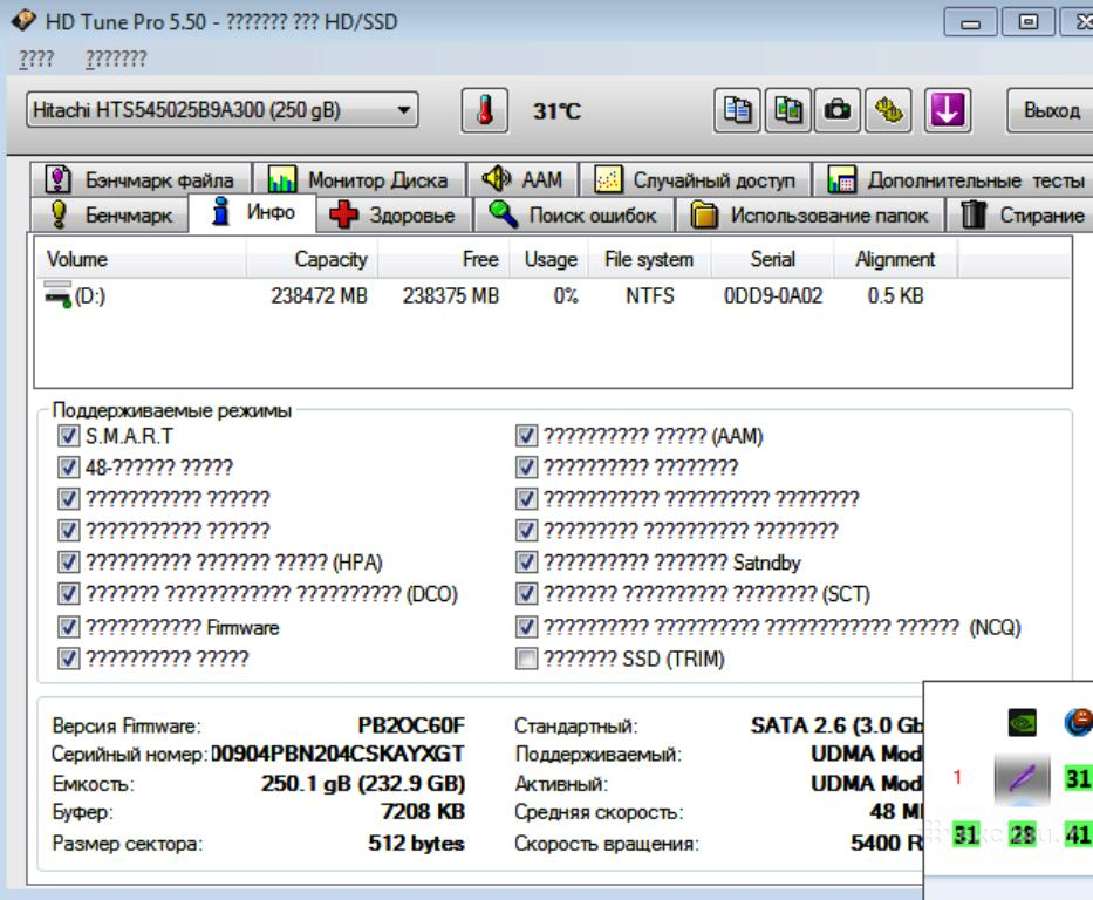Click the second copy screenshot icon

pyautogui.click(x=788, y=110)
